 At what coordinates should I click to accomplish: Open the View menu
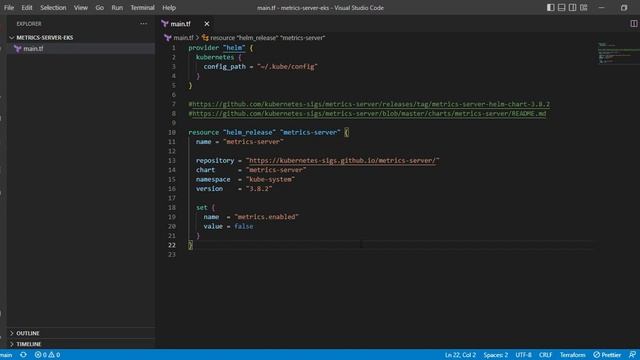click(81, 8)
